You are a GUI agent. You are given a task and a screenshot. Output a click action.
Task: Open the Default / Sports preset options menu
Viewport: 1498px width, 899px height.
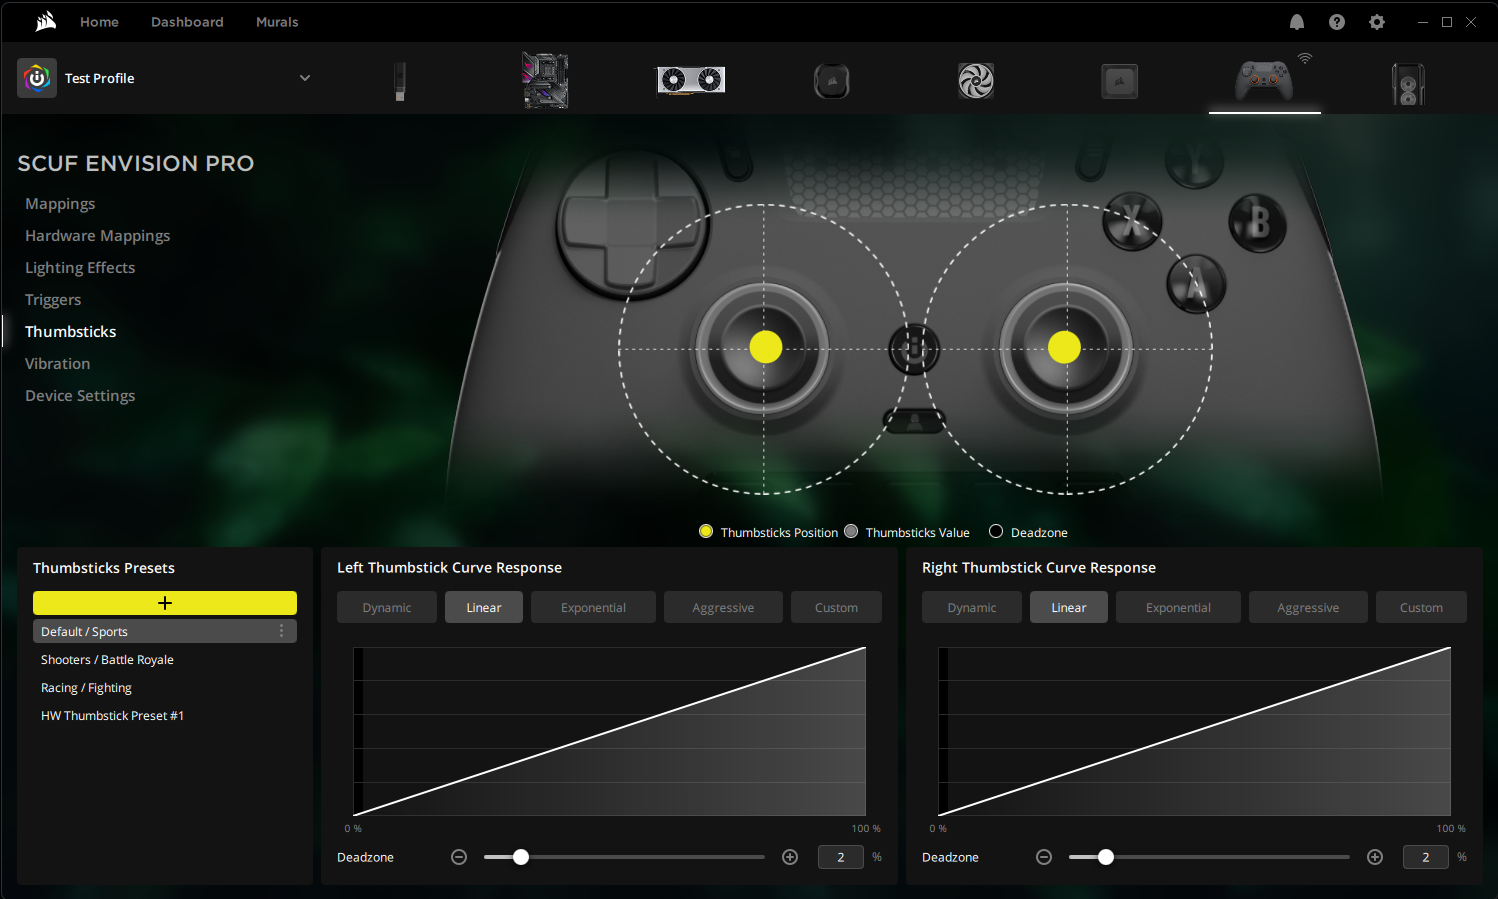click(281, 631)
